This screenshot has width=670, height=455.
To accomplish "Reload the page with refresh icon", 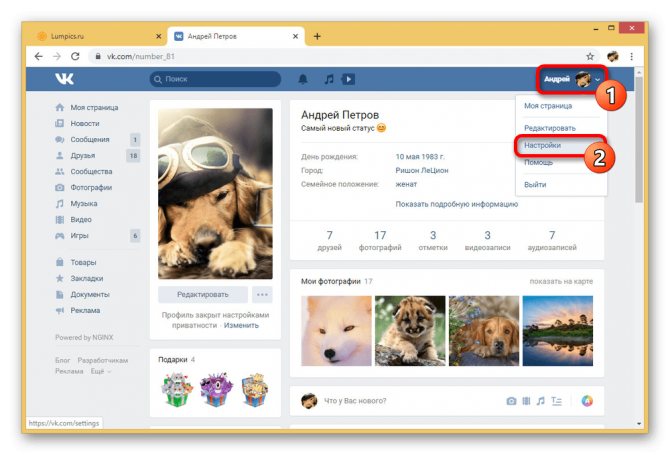I will click(x=75, y=56).
